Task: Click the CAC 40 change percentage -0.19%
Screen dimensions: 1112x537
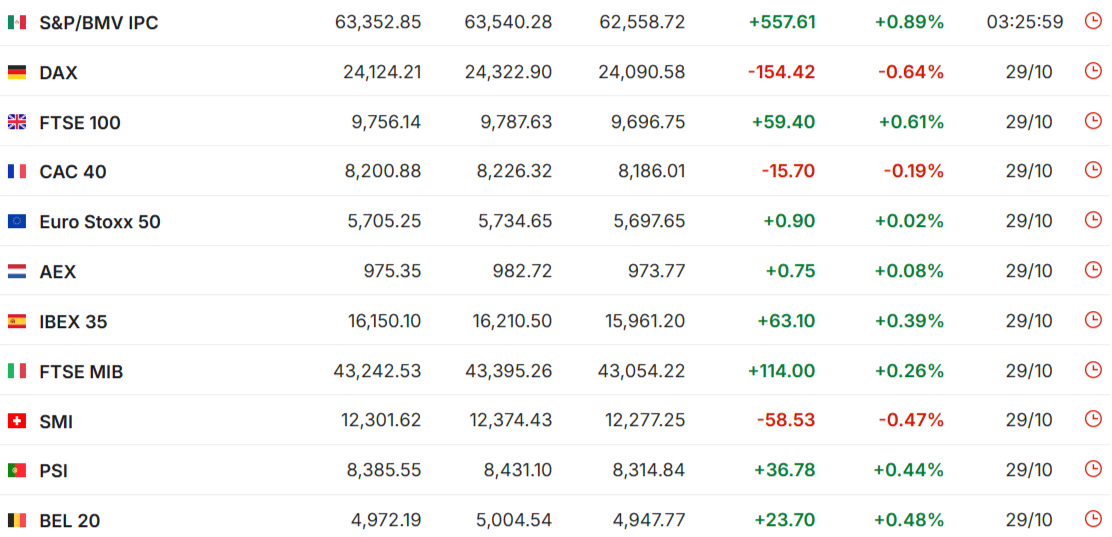Action: tap(913, 171)
